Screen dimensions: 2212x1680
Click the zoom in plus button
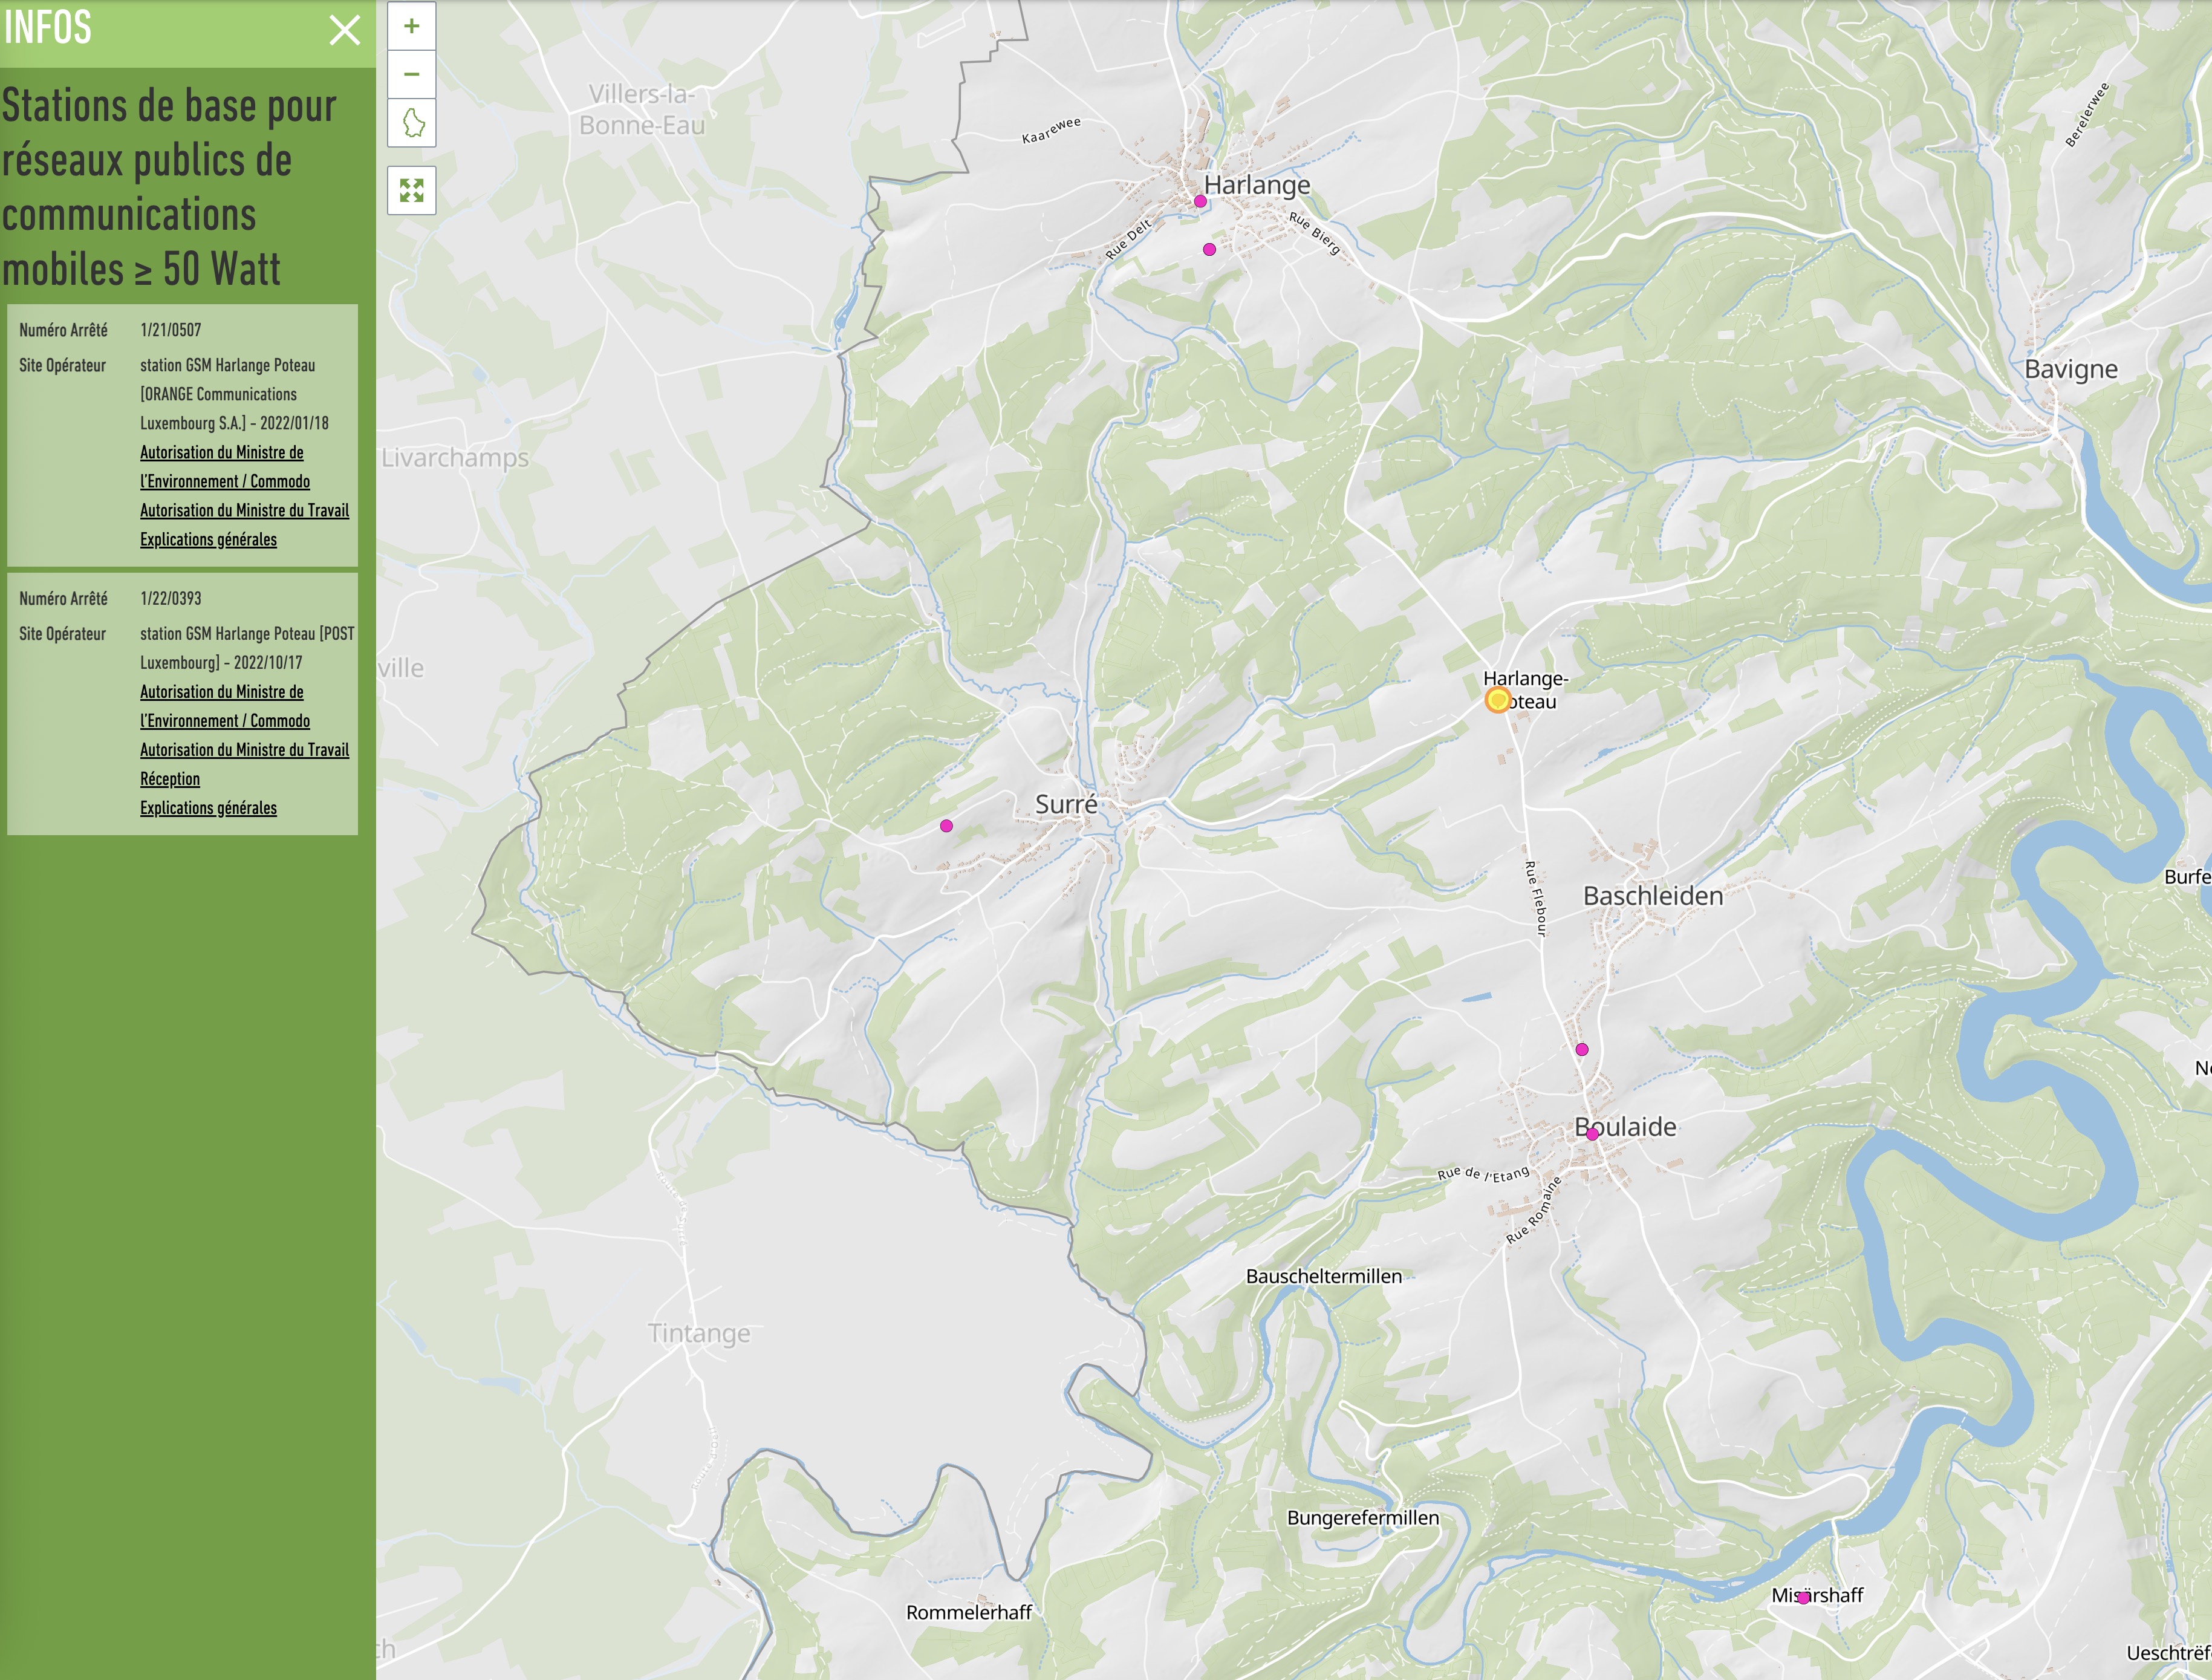(411, 27)
